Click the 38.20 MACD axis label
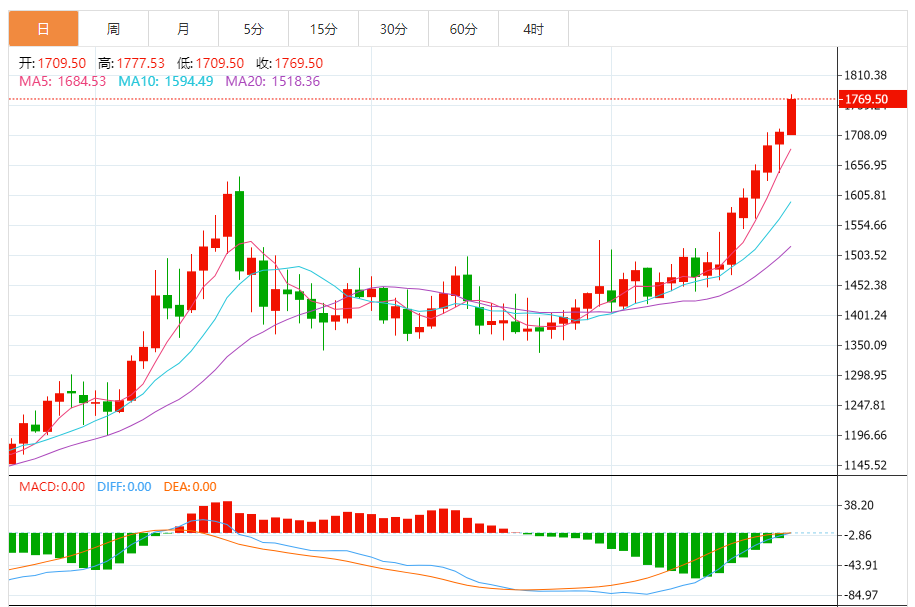Image resolution: width=915 pixels, height=607 pixels. point(860,506)
